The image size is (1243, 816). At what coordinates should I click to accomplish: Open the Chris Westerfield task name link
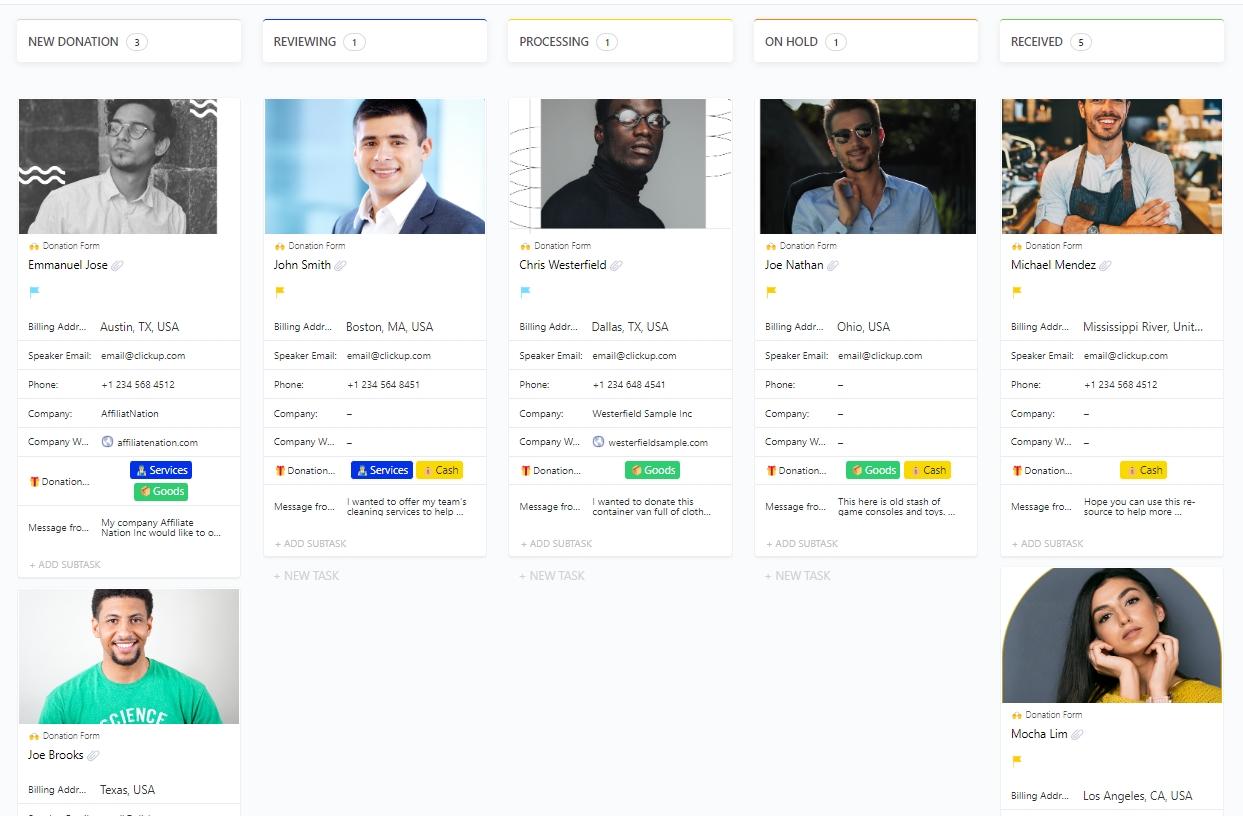point(562,265)
